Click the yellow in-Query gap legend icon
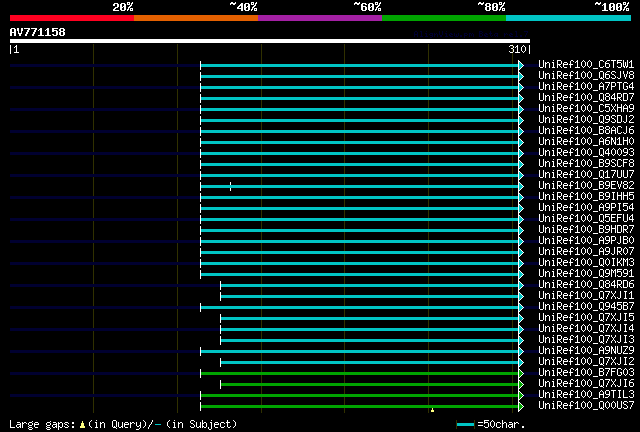The height and width of the screenshot is (432, 640). [x=82, y=425]
